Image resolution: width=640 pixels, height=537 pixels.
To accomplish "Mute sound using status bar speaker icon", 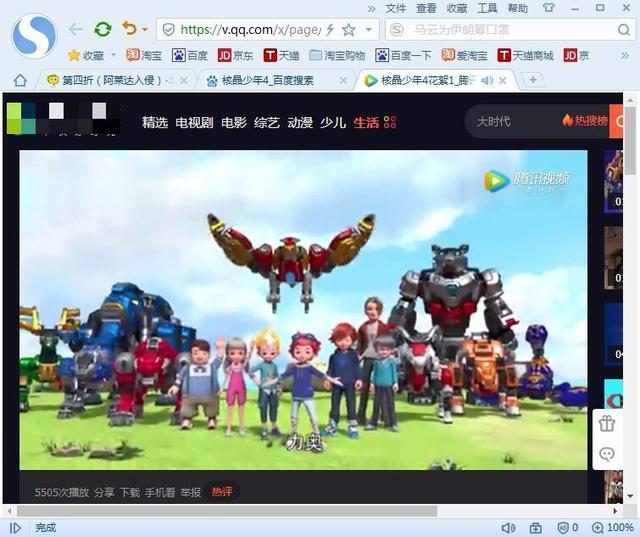I will [507, 527].
